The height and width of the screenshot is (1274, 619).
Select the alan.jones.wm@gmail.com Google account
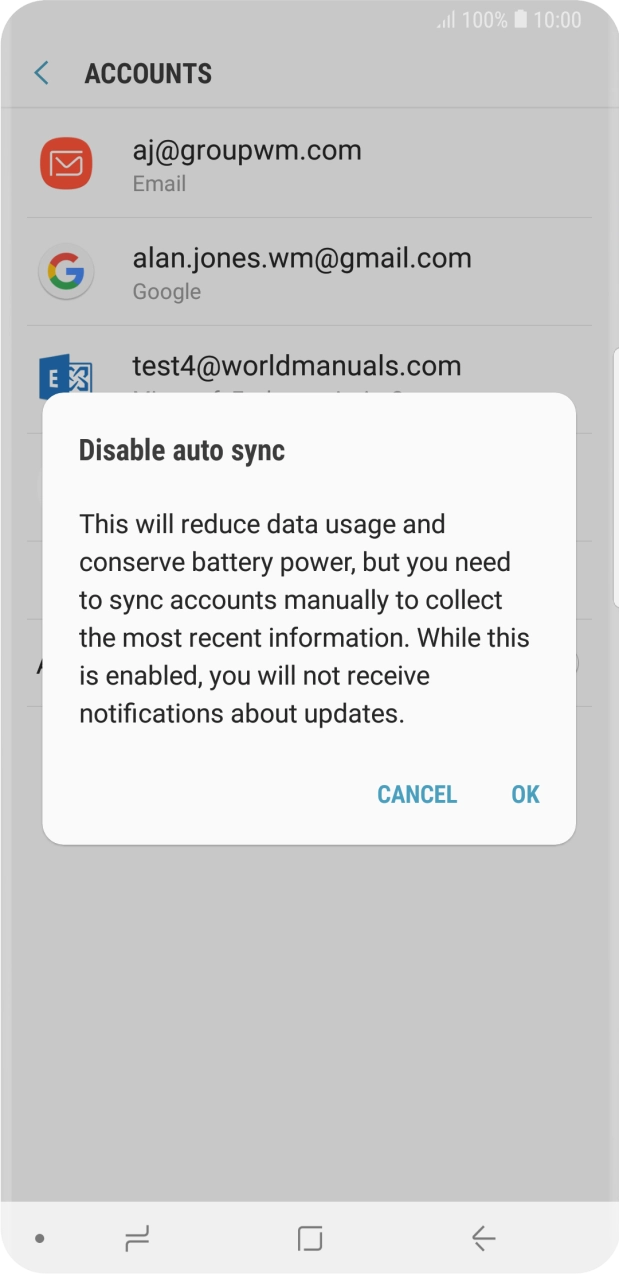point(301,259)
